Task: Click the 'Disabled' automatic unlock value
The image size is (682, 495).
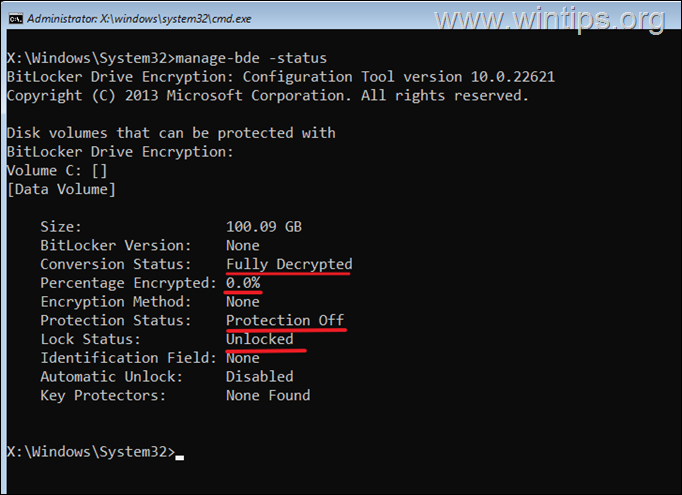Action: tap(260, 377)
